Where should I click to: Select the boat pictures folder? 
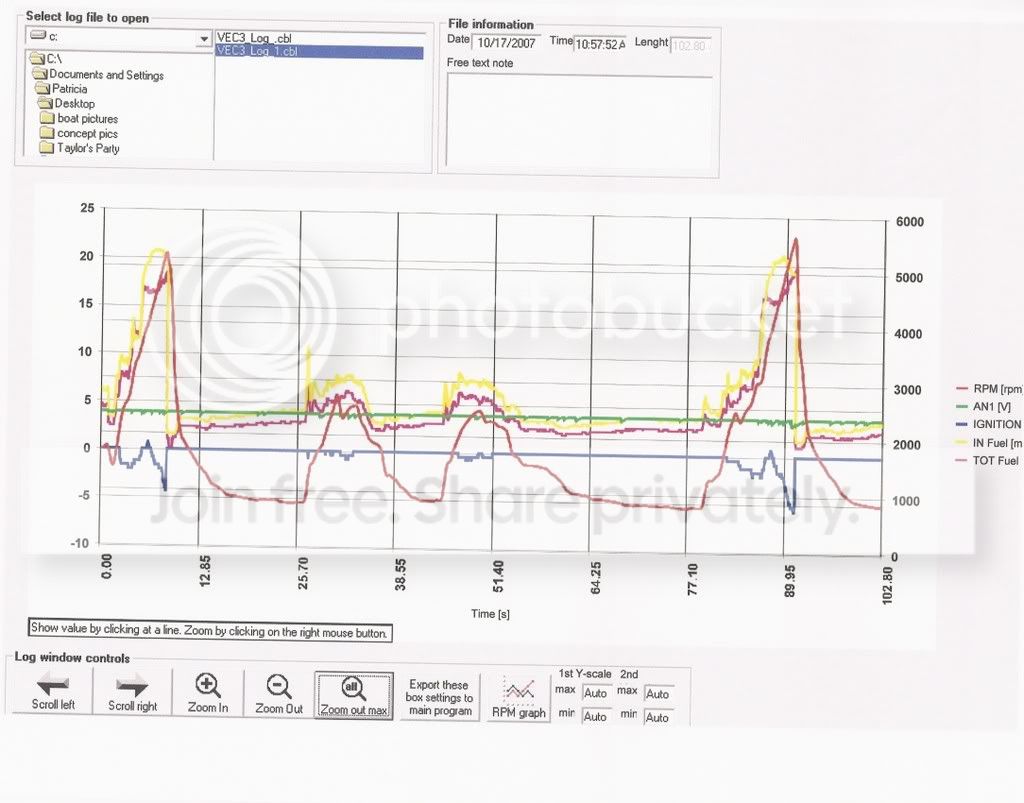click(80, 118)
